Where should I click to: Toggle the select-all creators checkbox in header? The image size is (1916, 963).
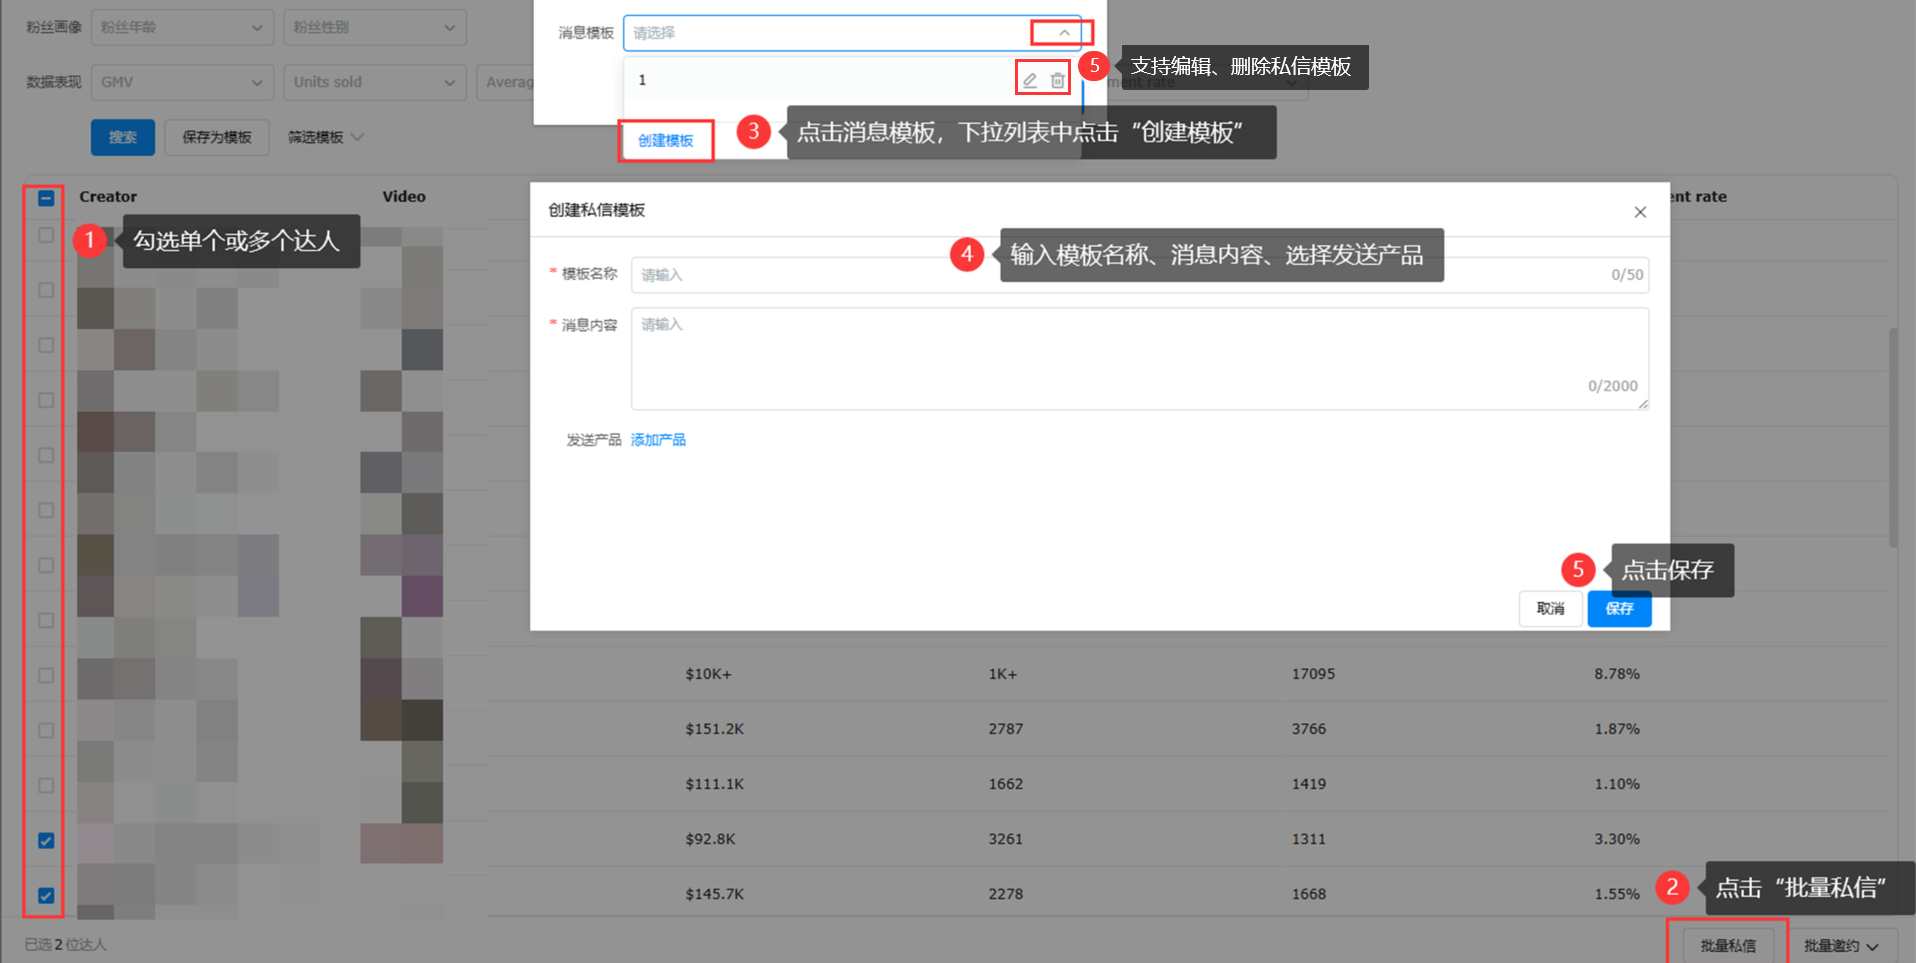point(46,198)
